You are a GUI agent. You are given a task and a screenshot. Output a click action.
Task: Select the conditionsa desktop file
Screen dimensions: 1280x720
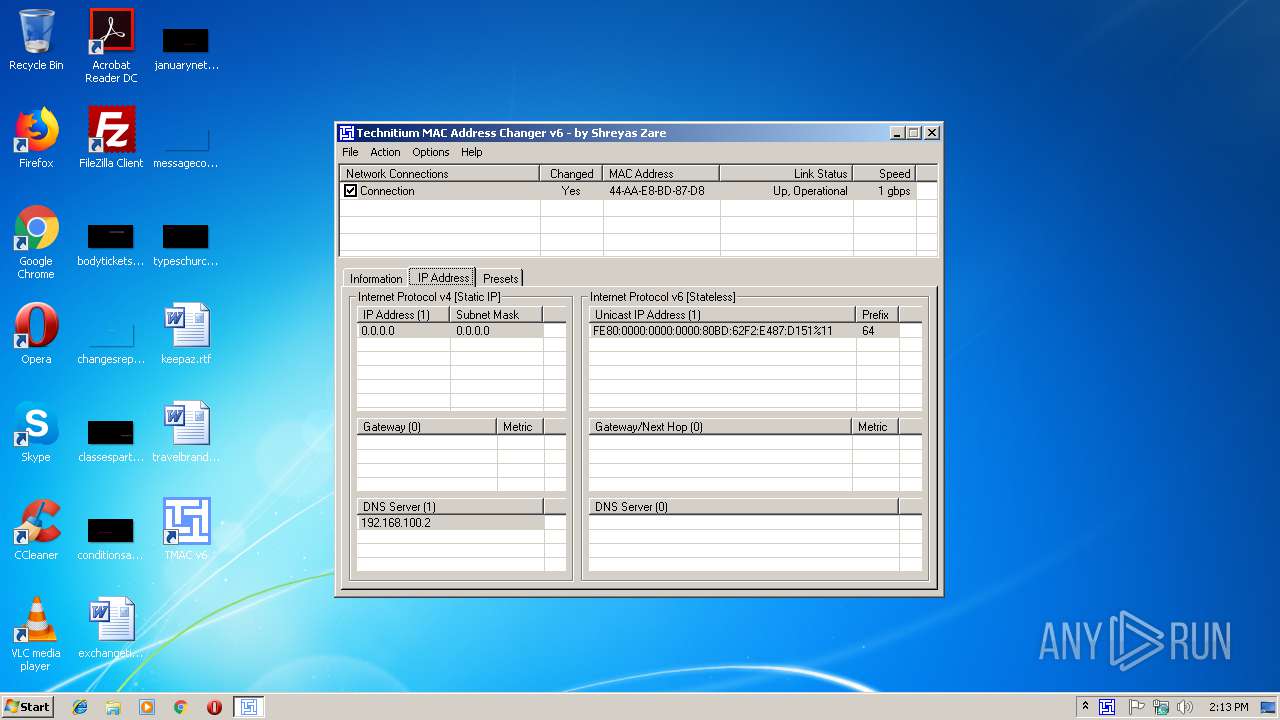[111, 538]
